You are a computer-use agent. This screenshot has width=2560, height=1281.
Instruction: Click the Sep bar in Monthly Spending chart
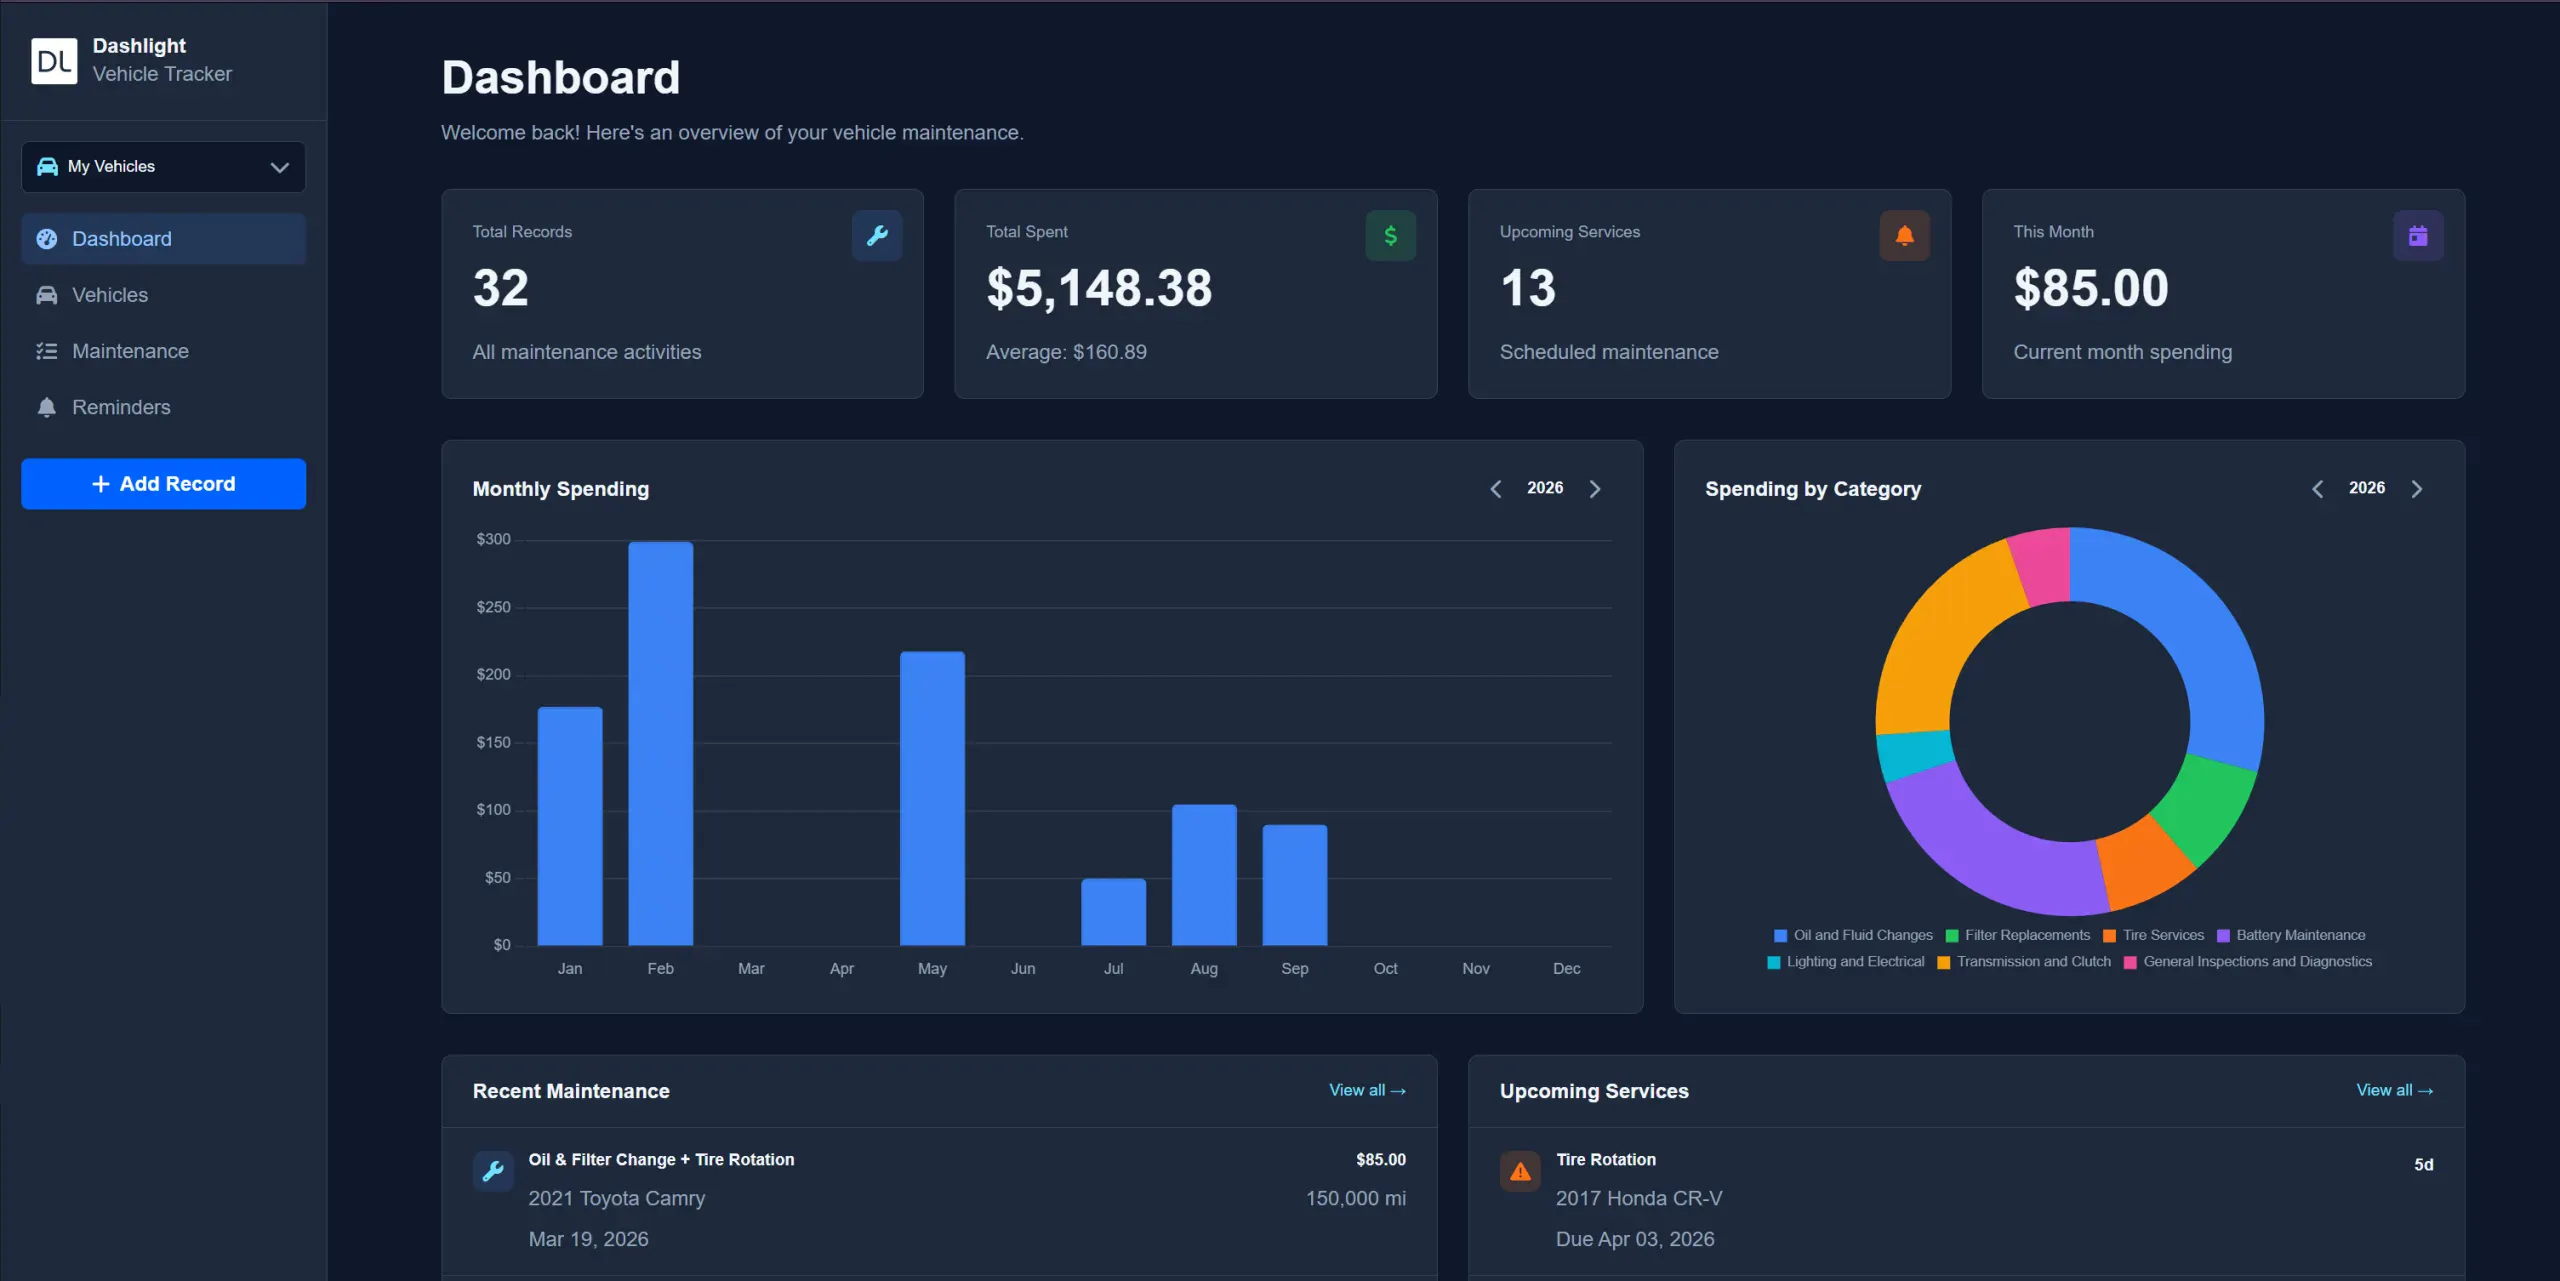pyautogui.click(x=1295, y=885)
